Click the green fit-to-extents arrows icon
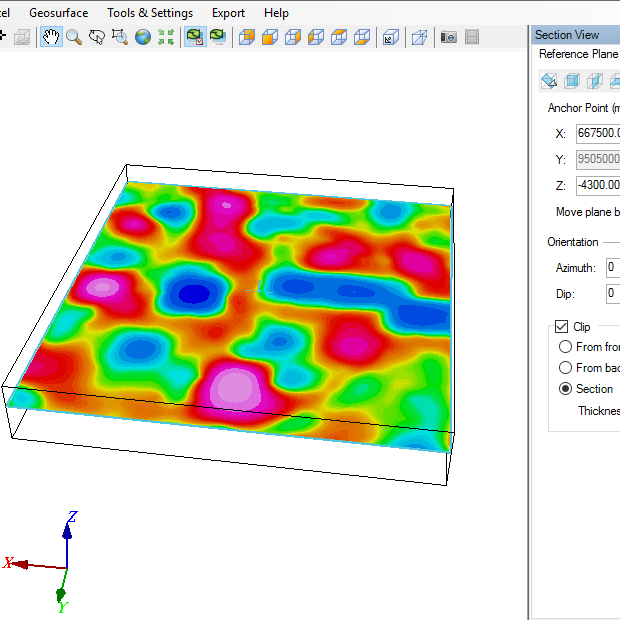The image size is (620, 620). tap(166, 37)
